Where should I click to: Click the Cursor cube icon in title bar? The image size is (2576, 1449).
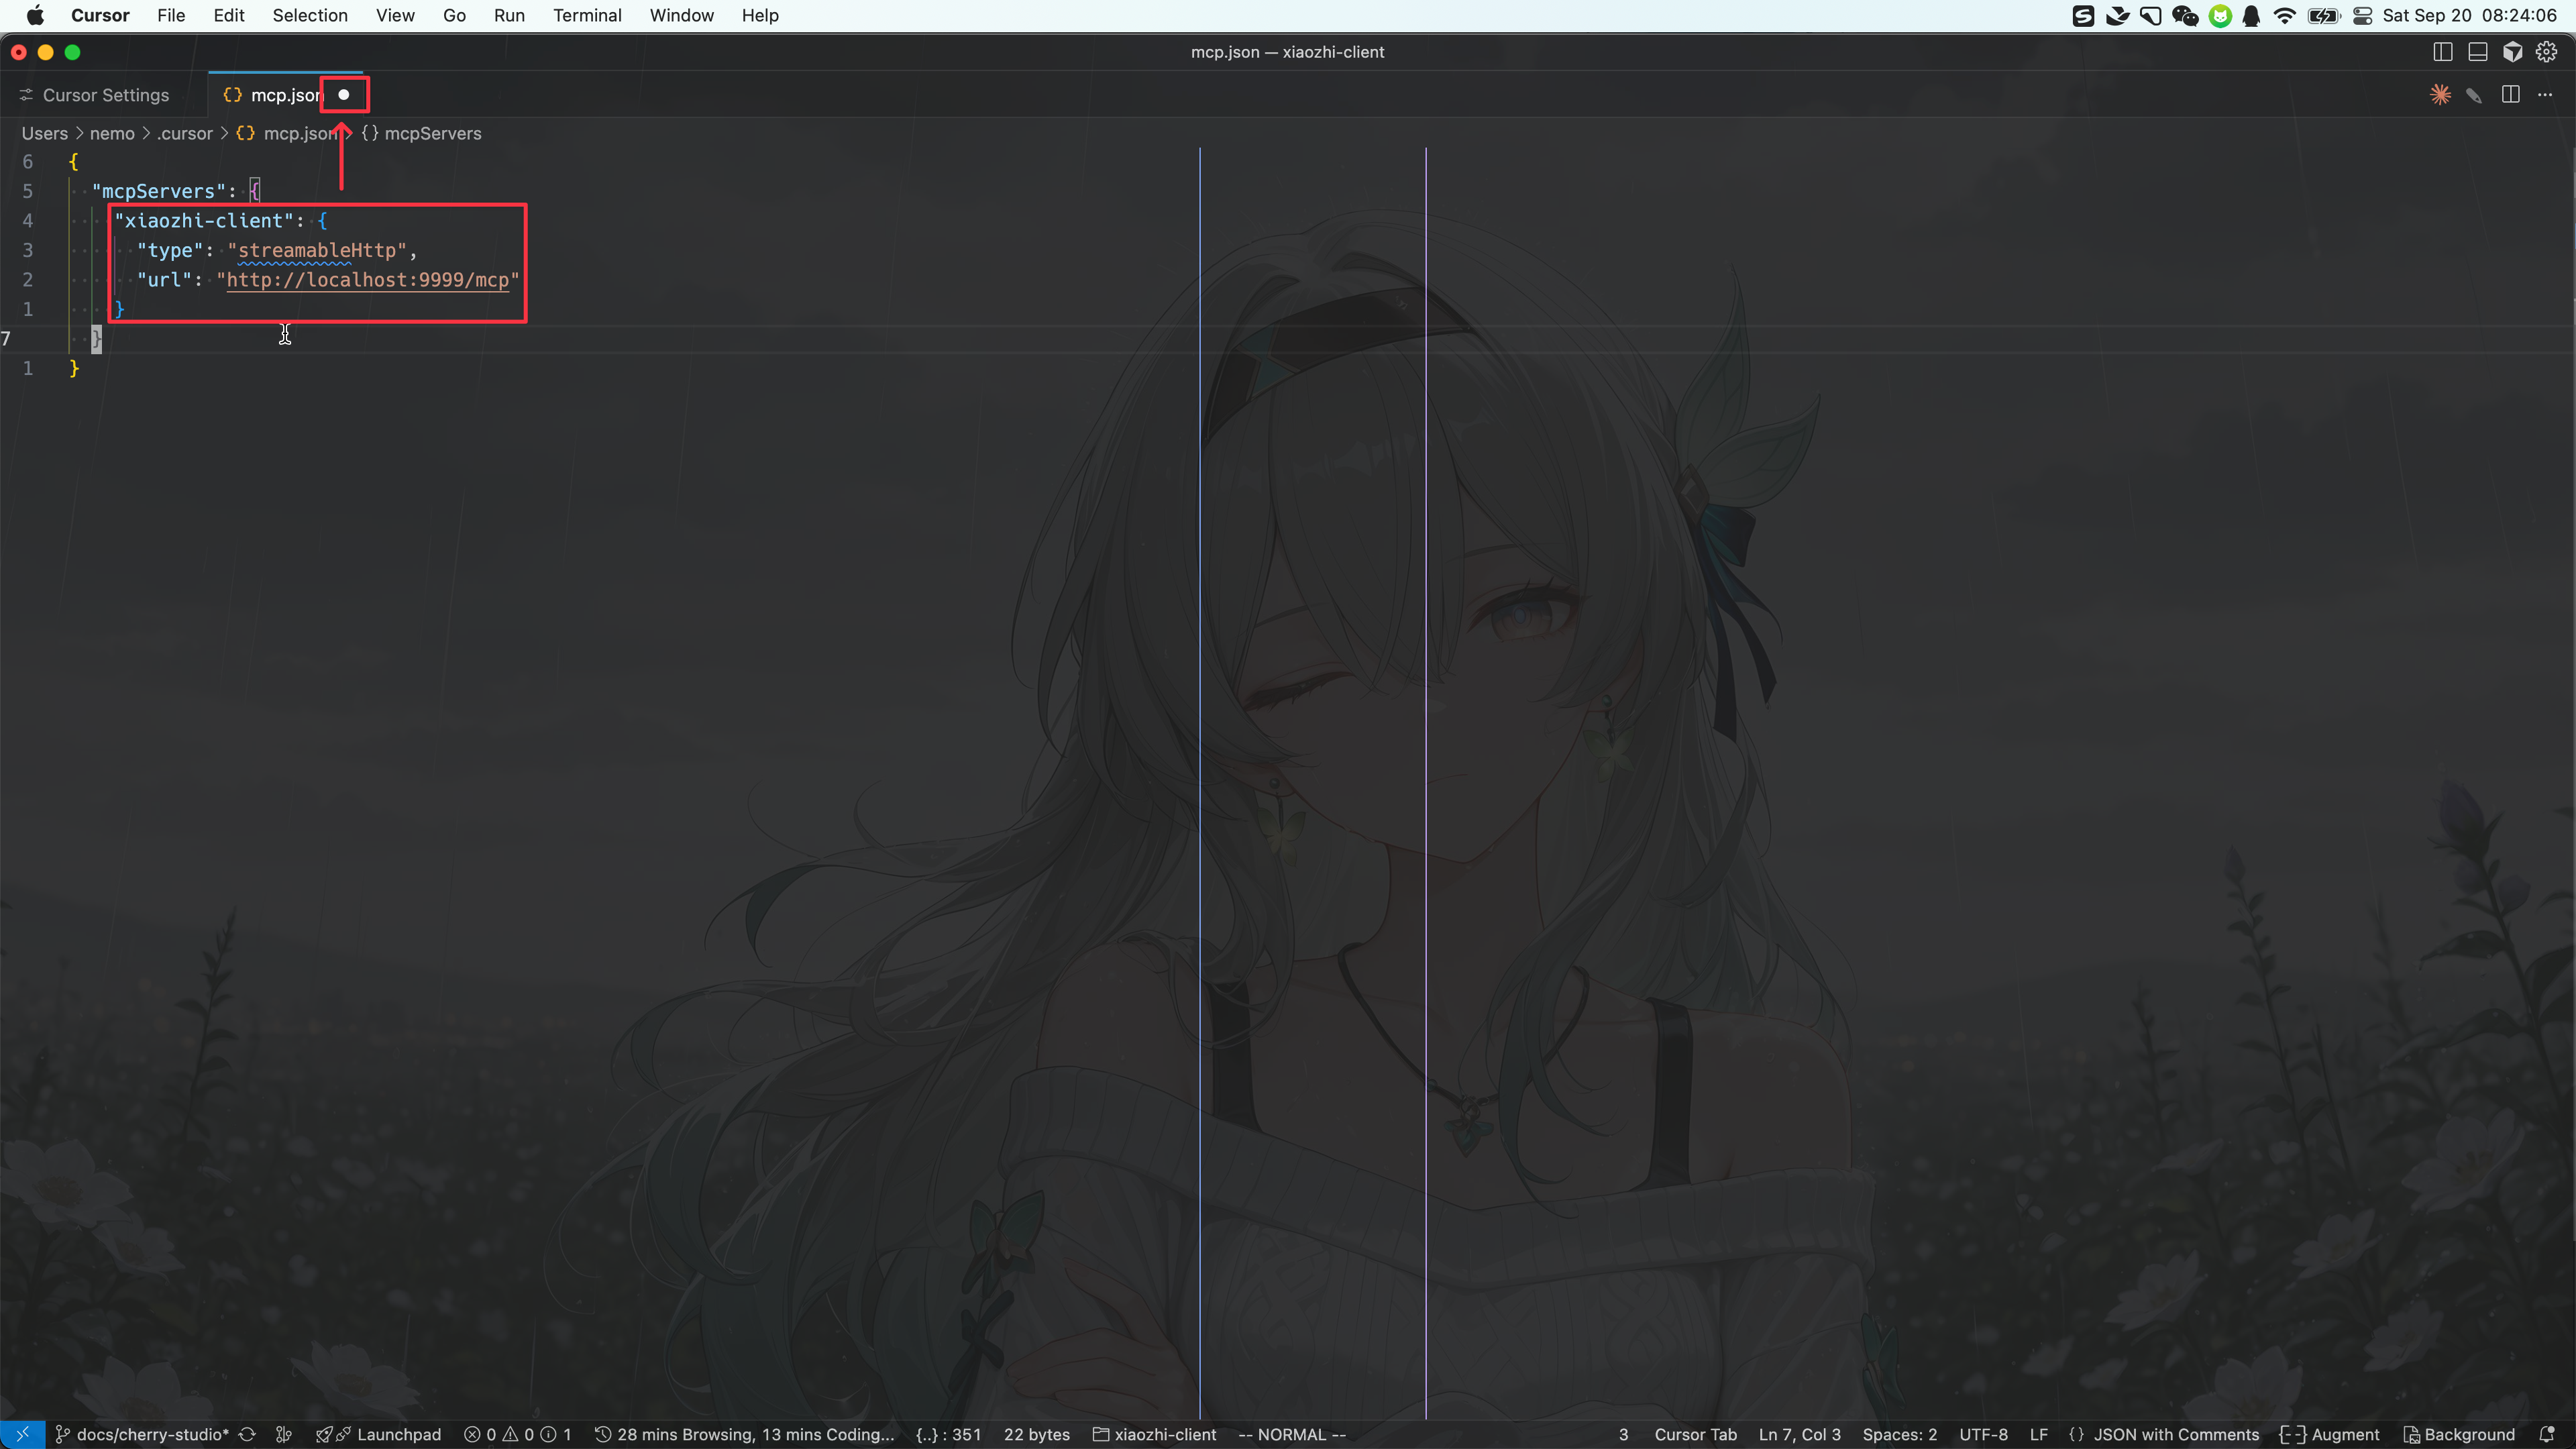pyautogui.click(x=2512, y=52)
